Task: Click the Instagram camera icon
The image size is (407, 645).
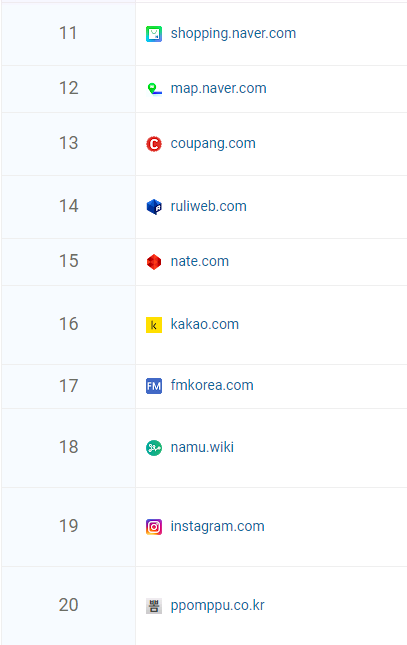Action: coord(154,527)
